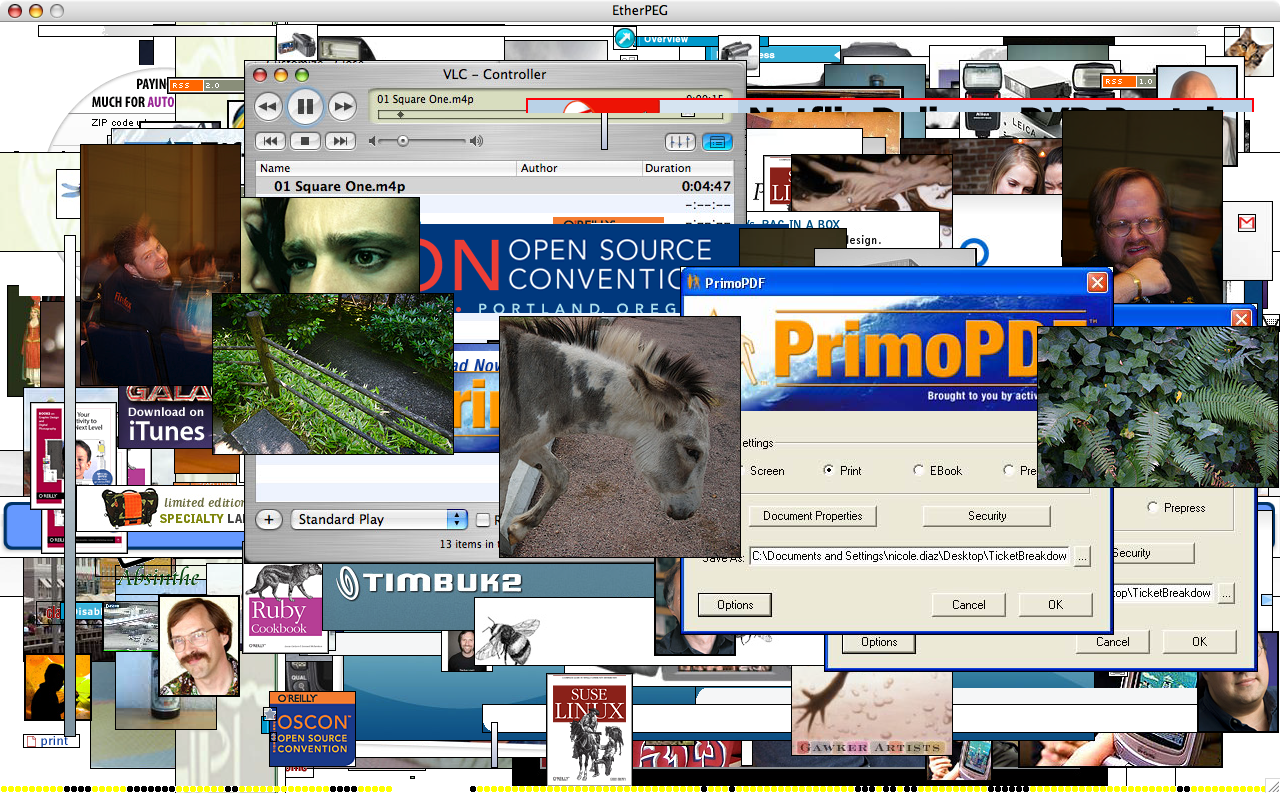The width and height of the screenshot is (1280, 793).
Task: Click the donkey photo thumbnail
Action: pos(619,437)
